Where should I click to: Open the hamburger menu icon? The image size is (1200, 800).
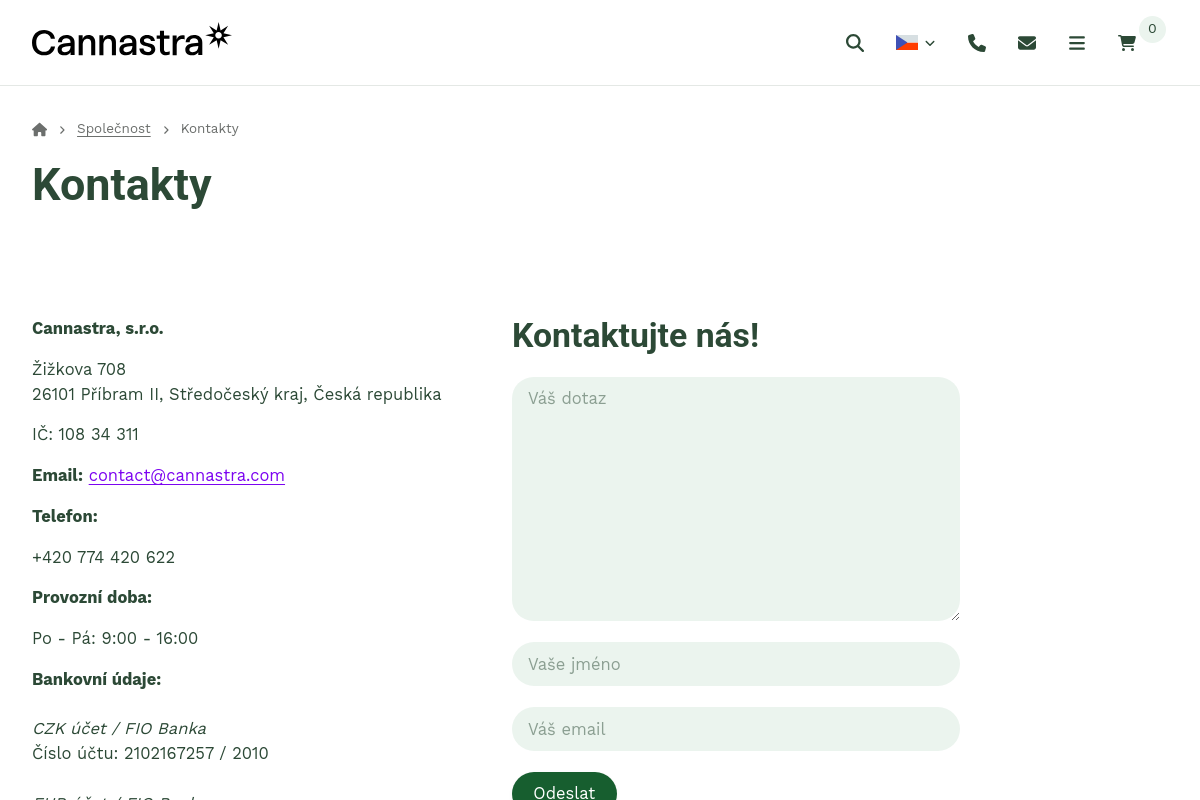pos(1077,43)
